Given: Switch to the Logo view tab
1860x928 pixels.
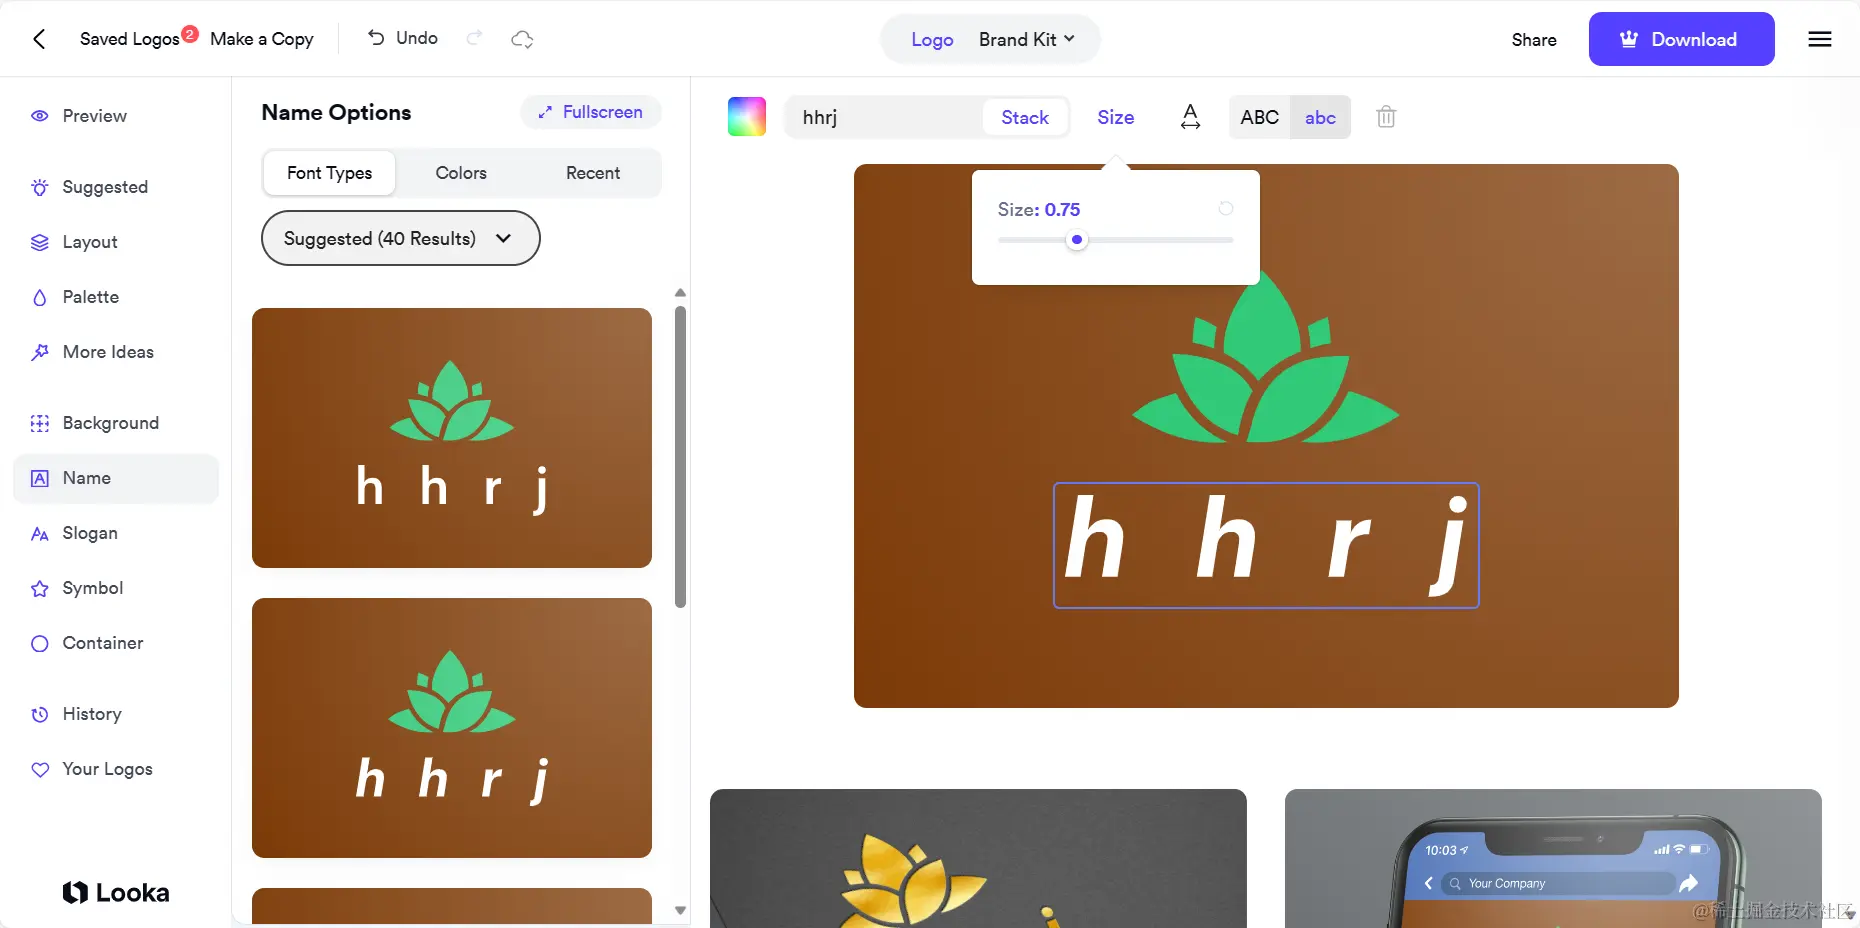Looking at the screenshot, I should click(932, 40).
